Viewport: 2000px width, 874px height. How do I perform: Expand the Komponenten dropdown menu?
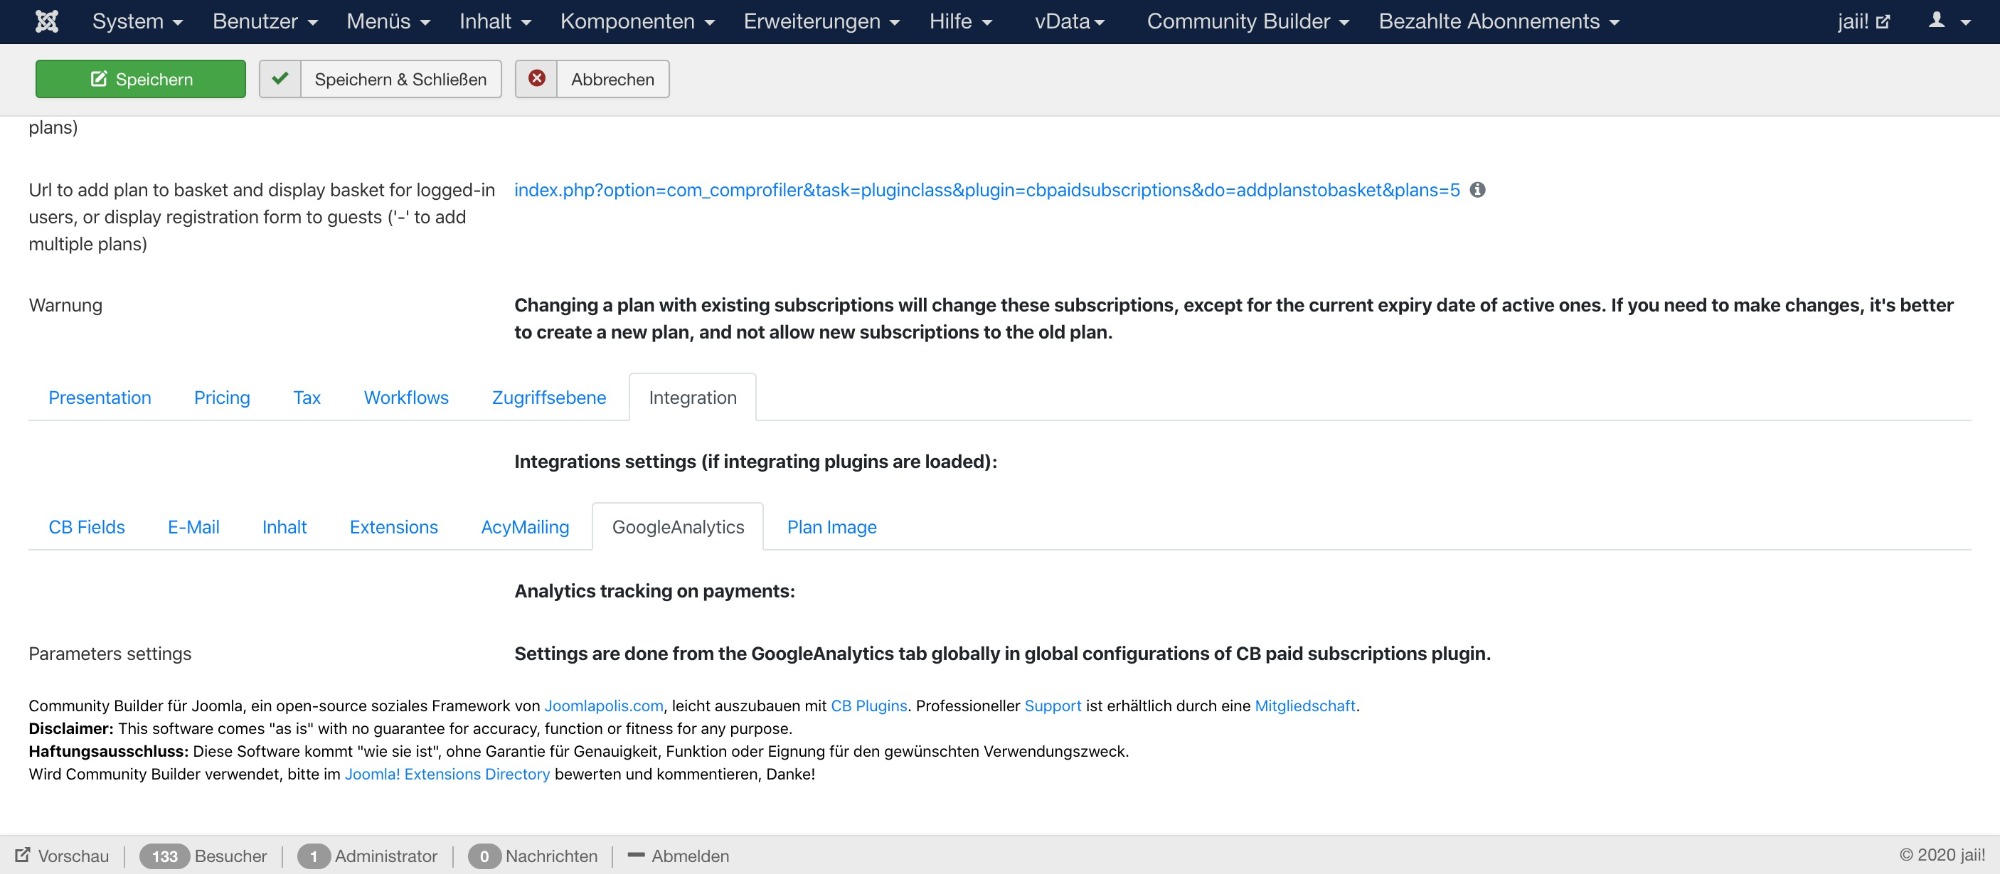pos(637,21)
